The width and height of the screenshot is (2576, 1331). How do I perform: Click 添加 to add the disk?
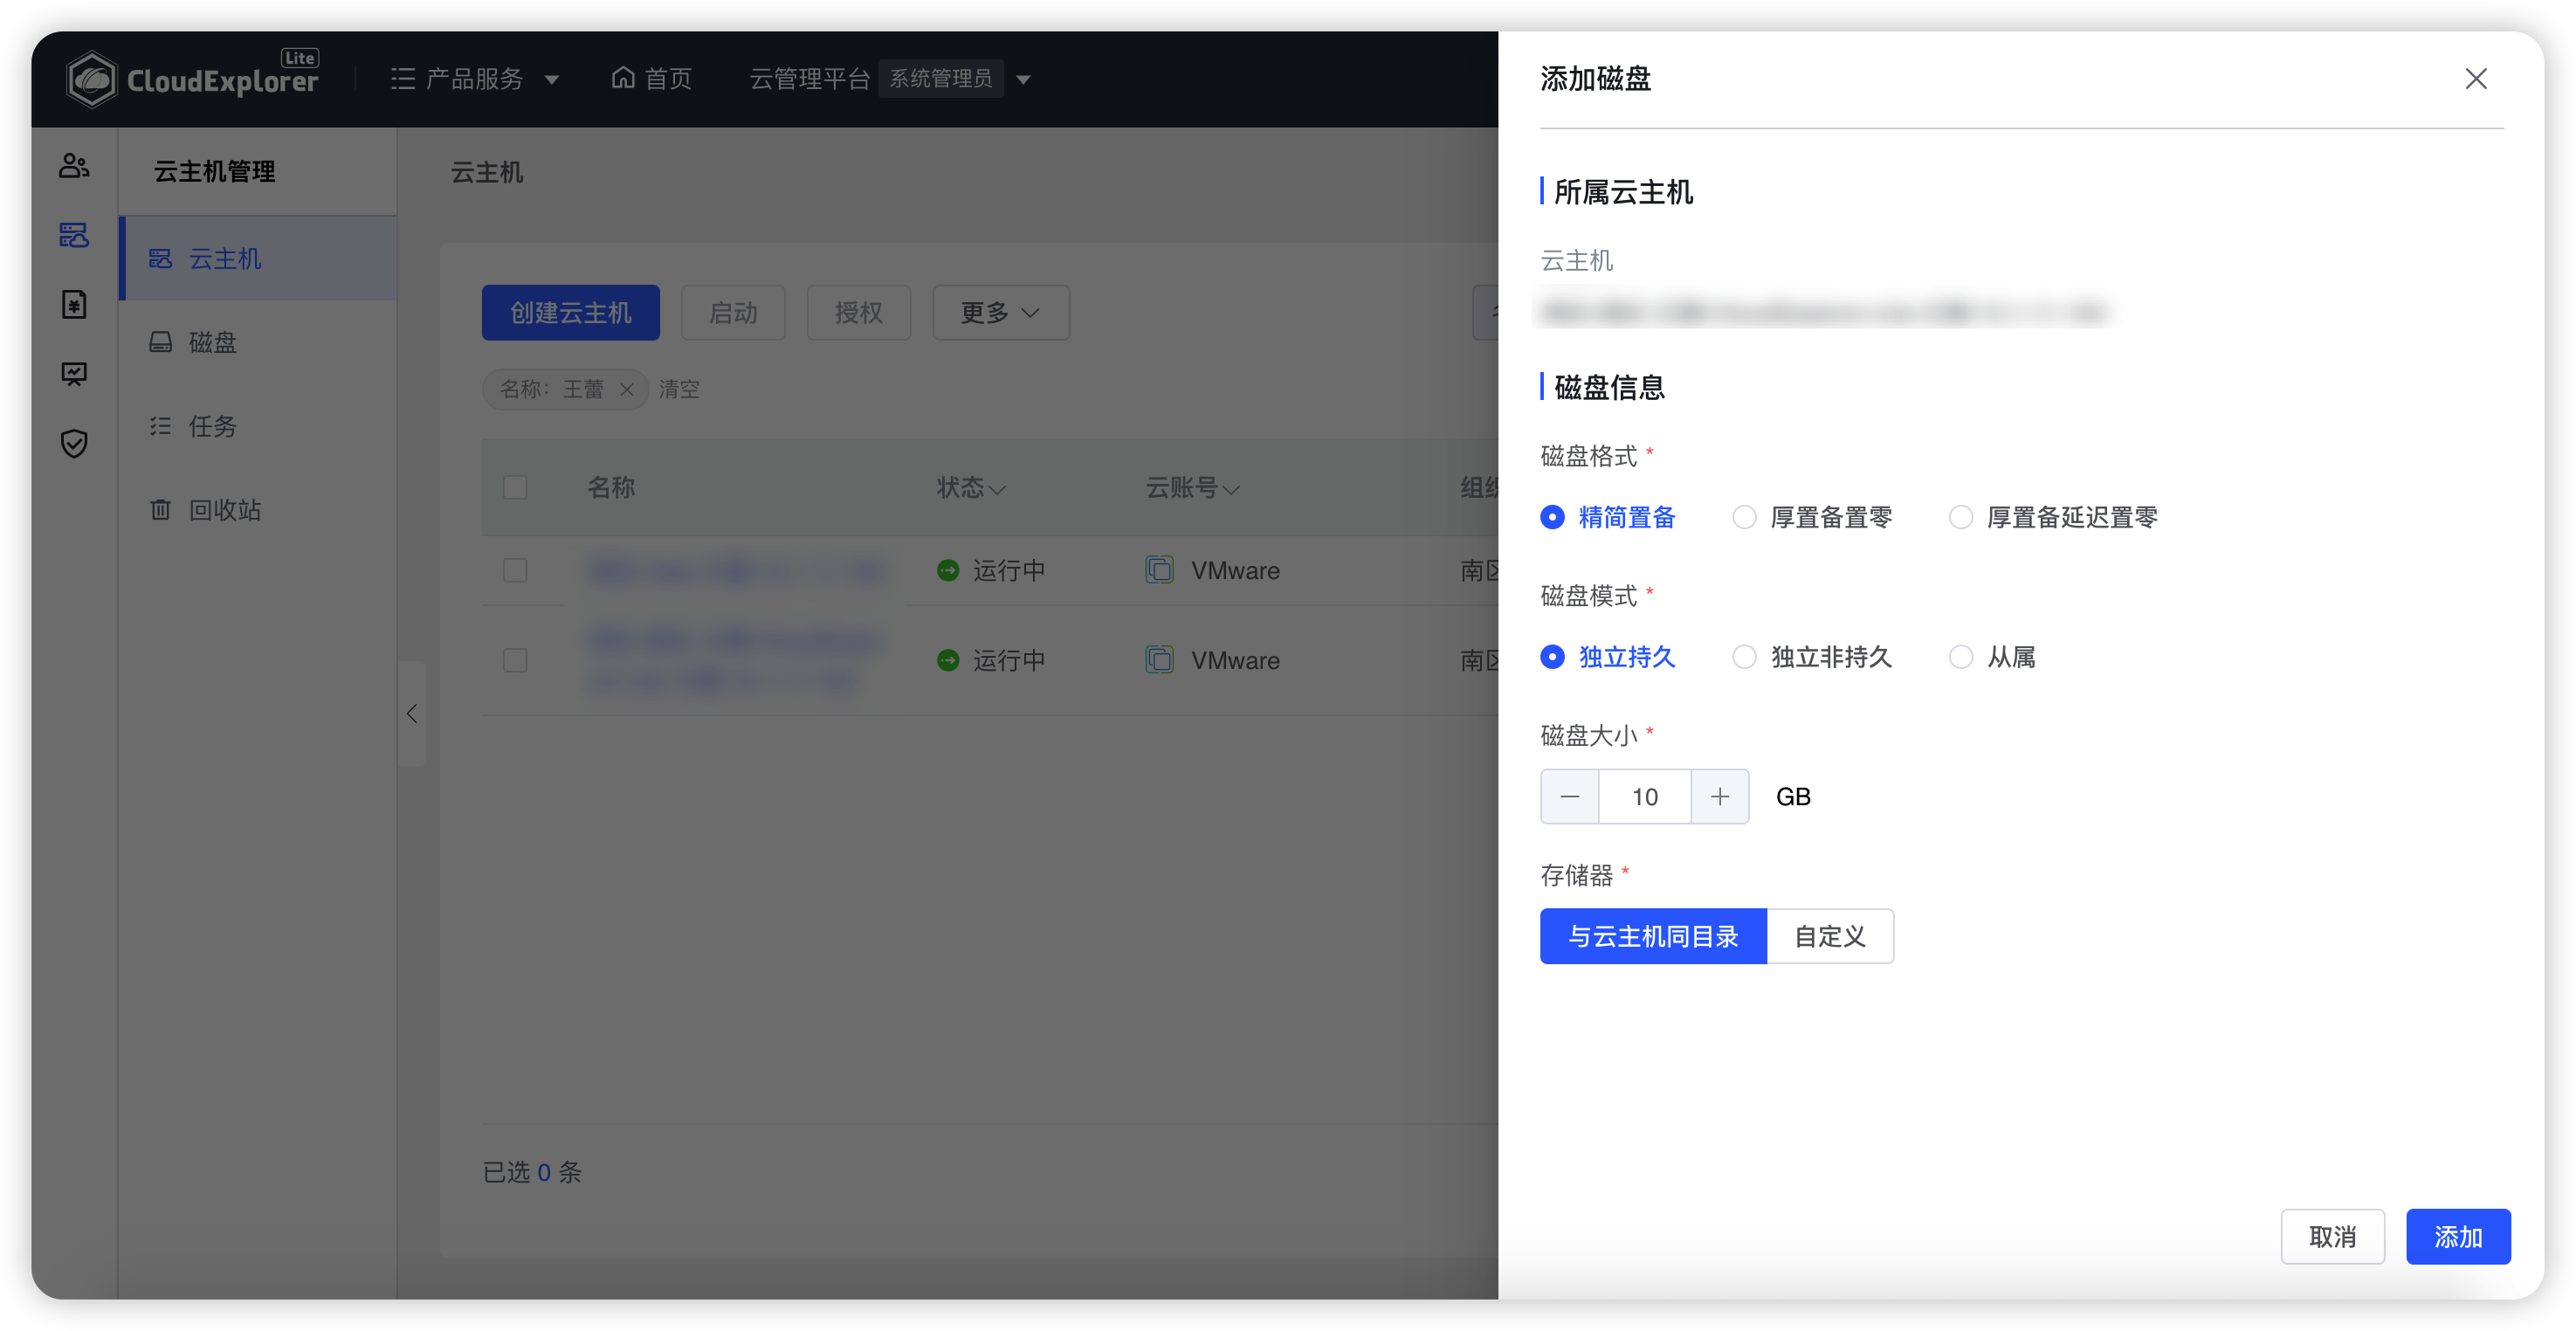pos(2458,1236)
